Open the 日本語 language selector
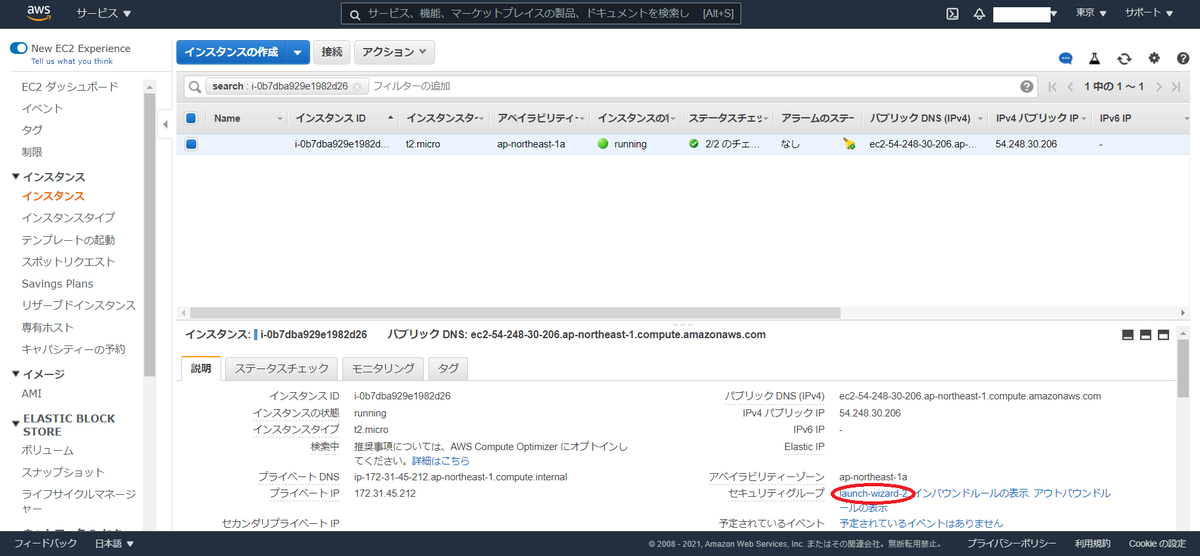 coord(114,544)
